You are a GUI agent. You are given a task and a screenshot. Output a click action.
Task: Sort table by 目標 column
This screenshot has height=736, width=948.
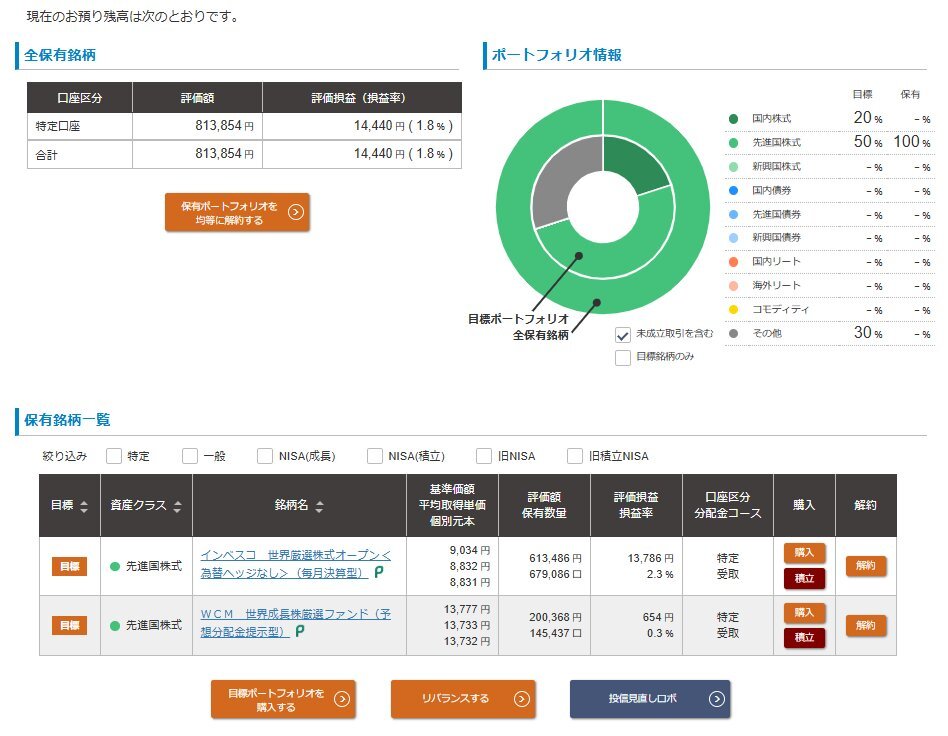pyautogui.click(x=84, y=506)
